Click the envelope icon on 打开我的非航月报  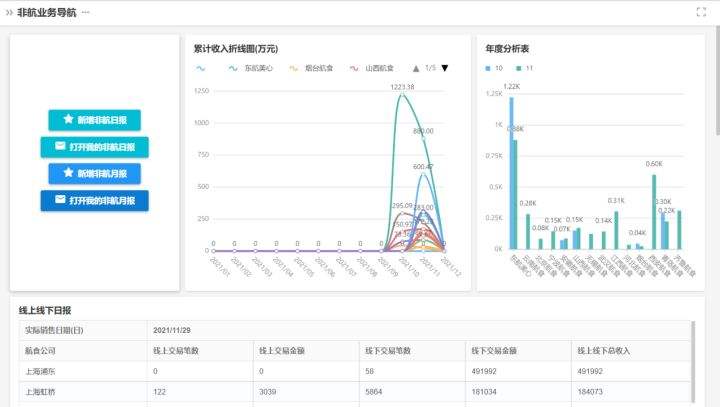(60, 200)
